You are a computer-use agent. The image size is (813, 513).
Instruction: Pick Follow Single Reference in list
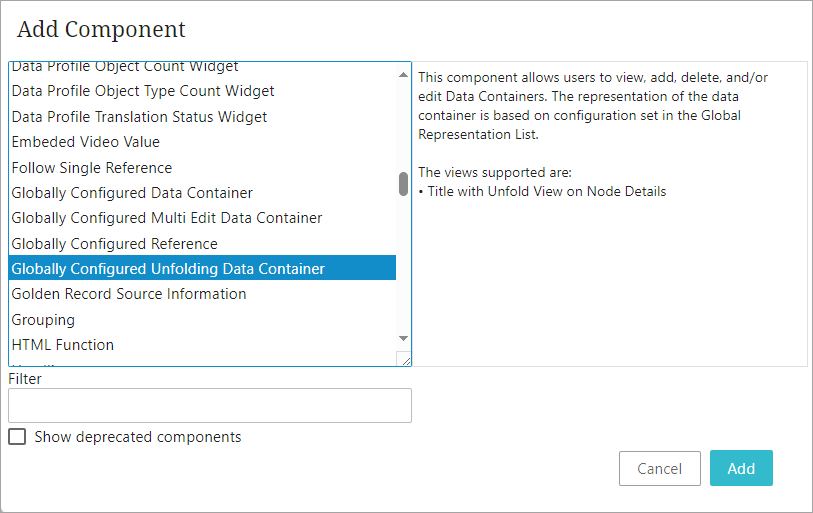click(91, 168)
